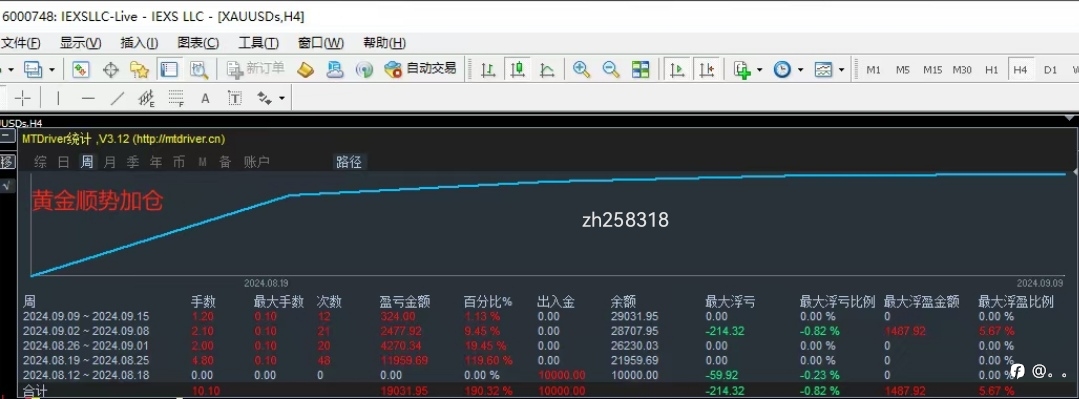
Task: Select the 2024.08.19 ~ 2024.08.25 week row
Action: [549, 360]
